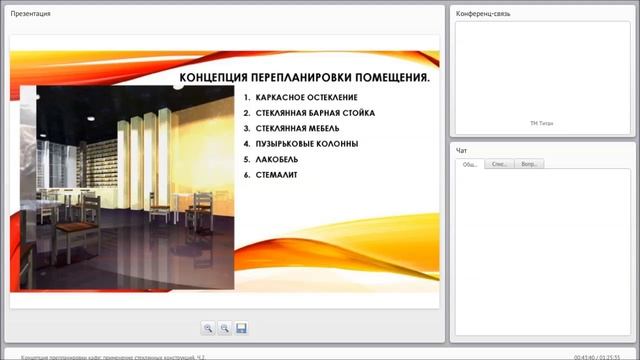The width and height of the screenshot is (640, 360).
Task: Save the presentation with the floppy disk icon
Action: coord(241,328)
